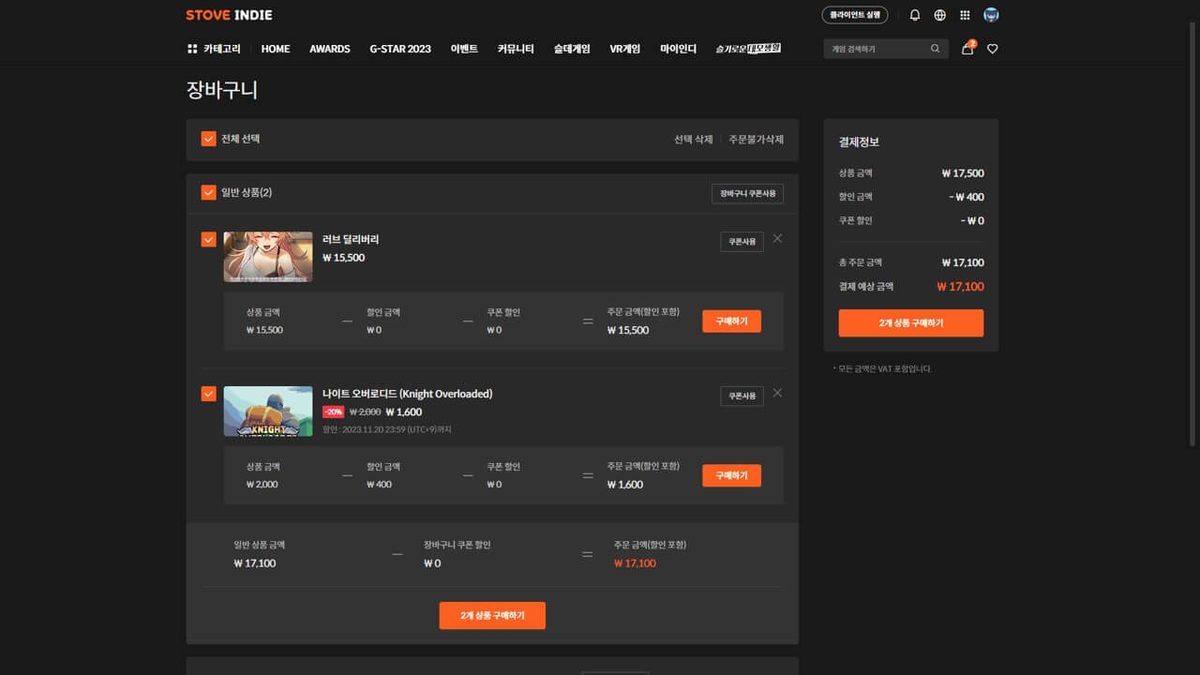
Task: Click the 주문불가삭제 link
Action: (756, 140)
